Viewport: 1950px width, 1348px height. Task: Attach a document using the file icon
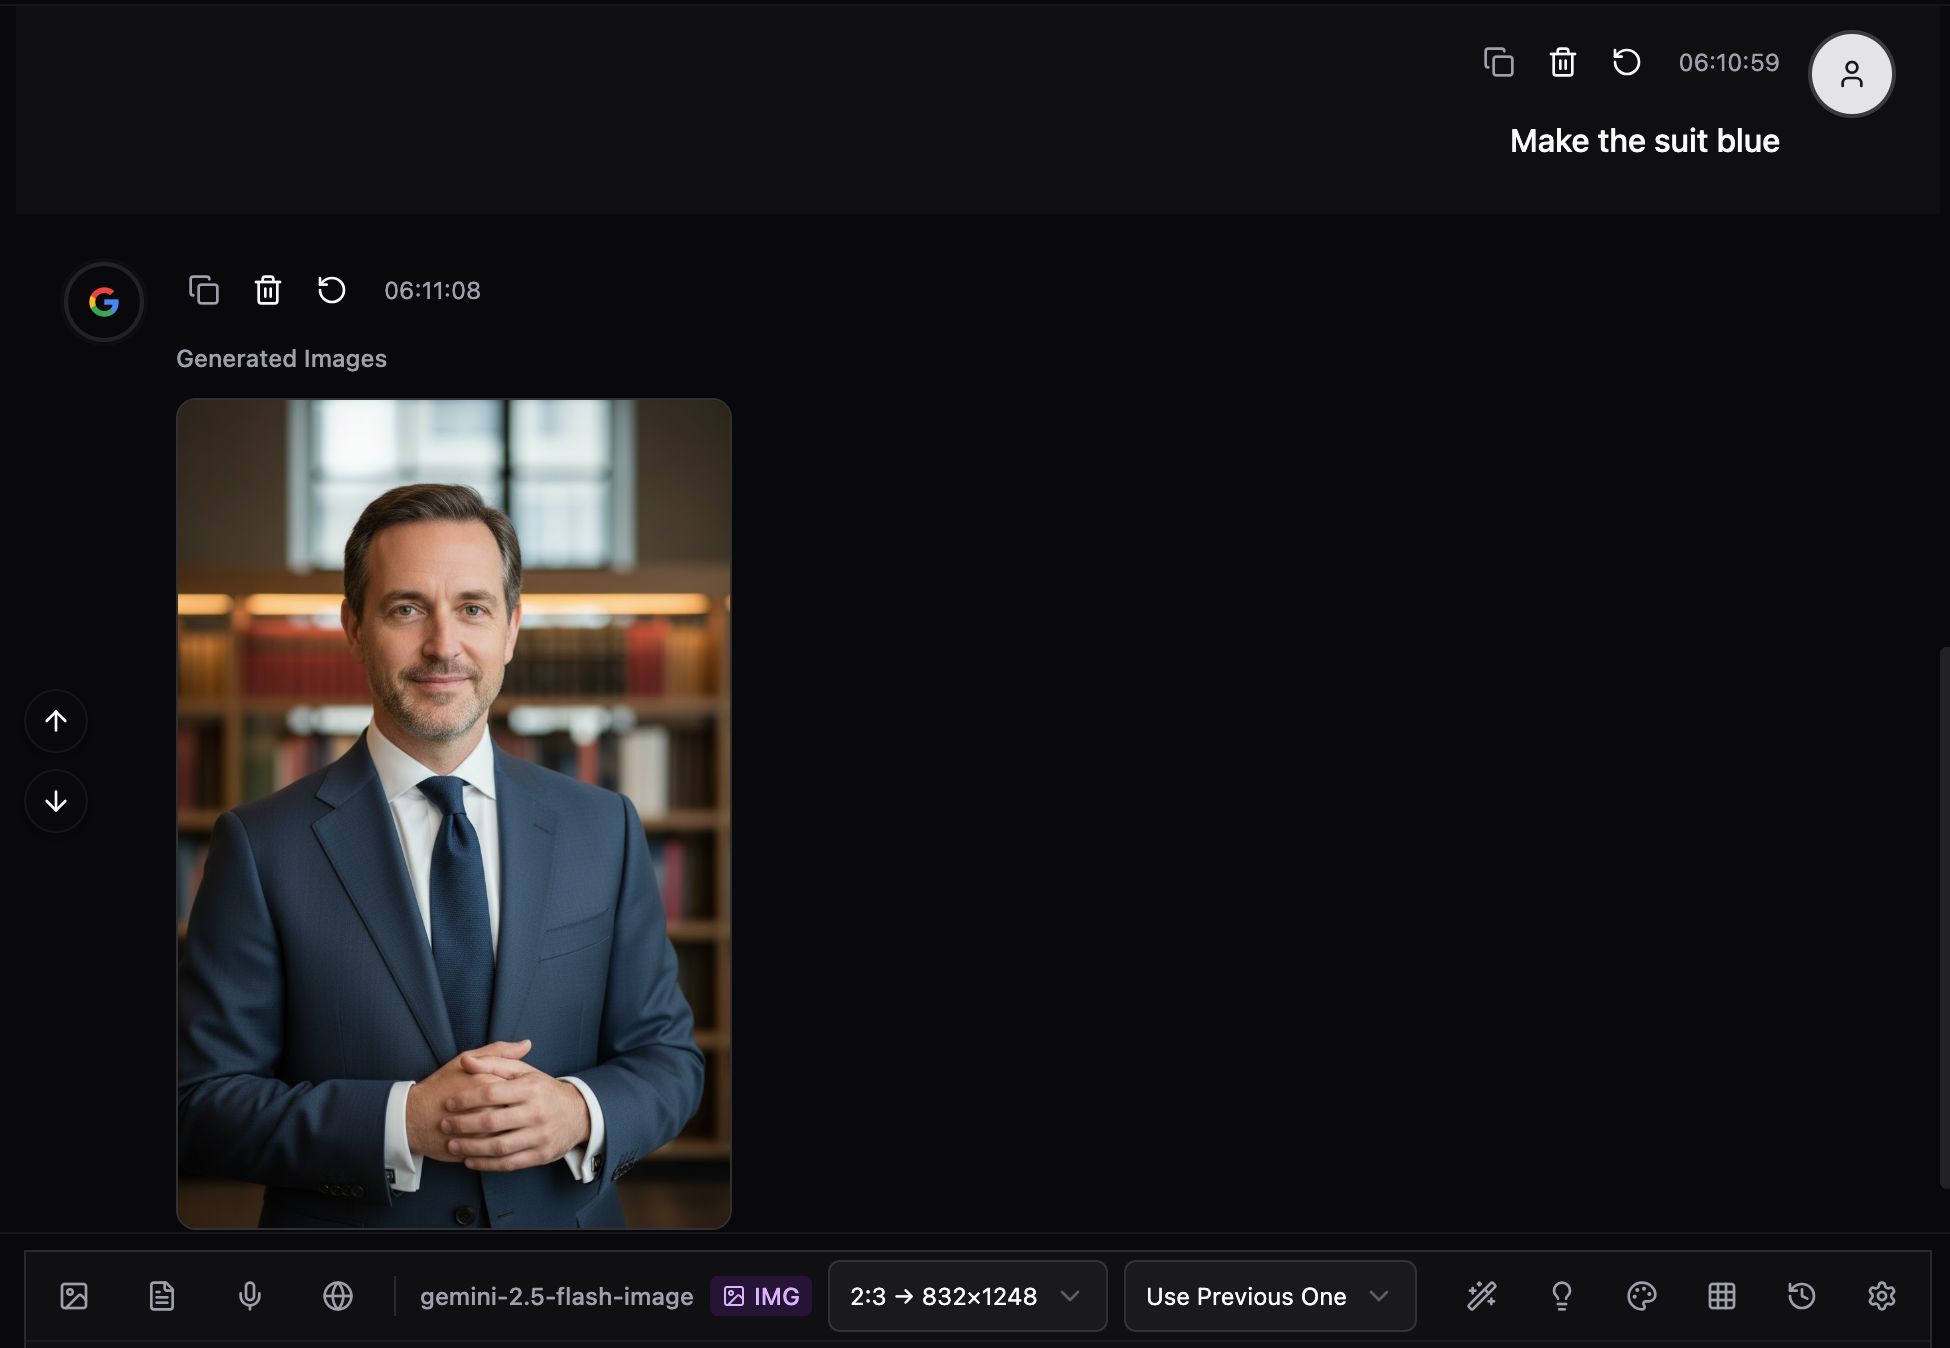click(x=162, y=1296)
